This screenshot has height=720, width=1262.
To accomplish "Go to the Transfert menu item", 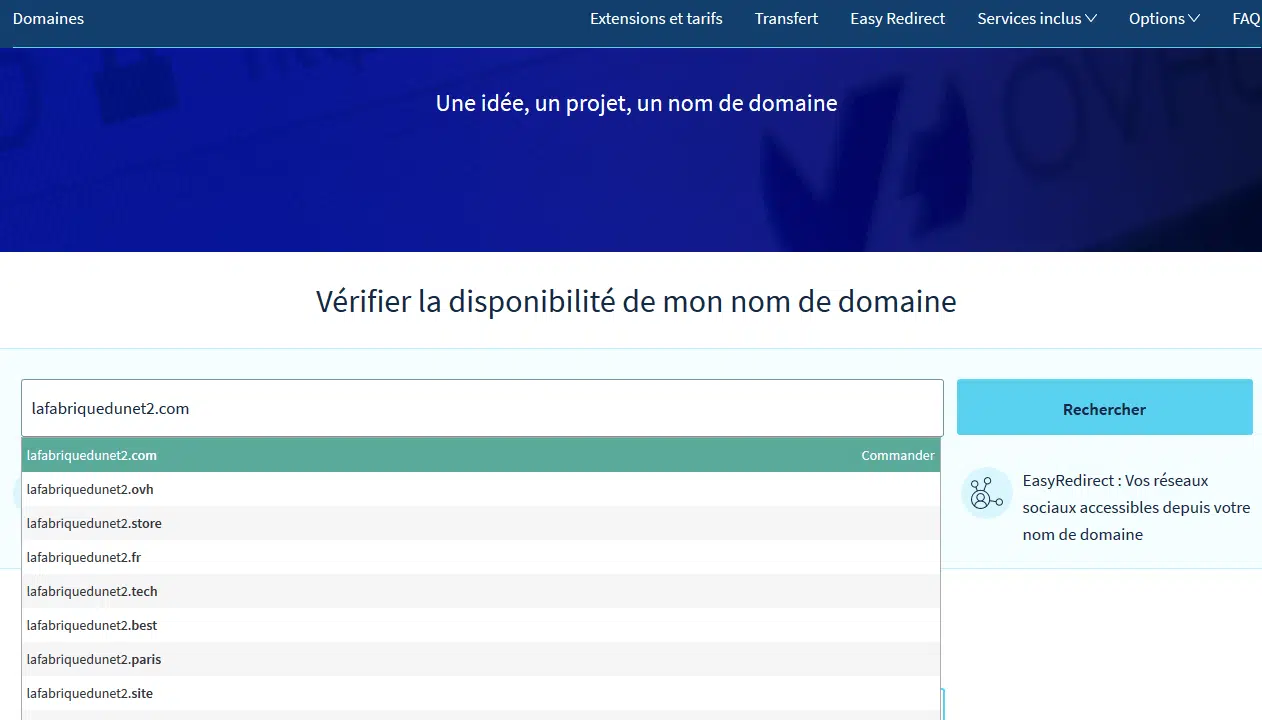I will coord(786,19).
